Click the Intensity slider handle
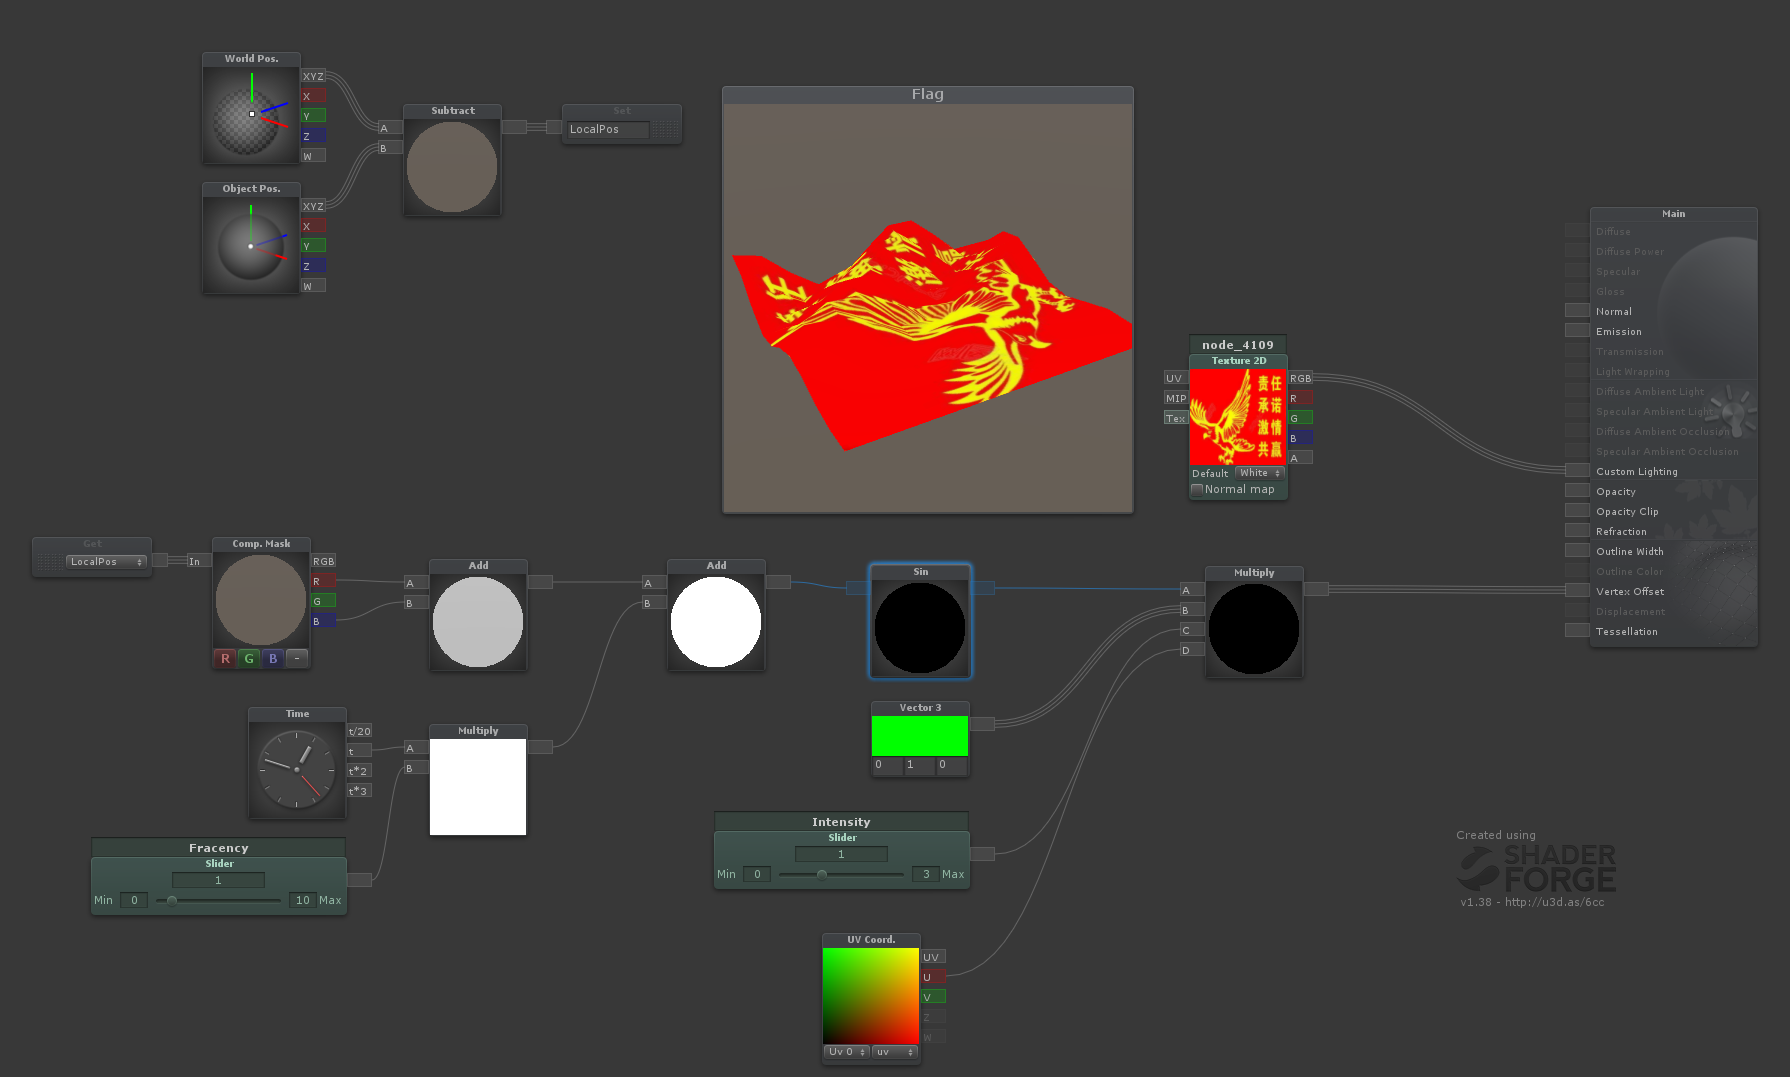This screenshot has width=1790, height=1077. pyautogui.click(x=822, y=873)
